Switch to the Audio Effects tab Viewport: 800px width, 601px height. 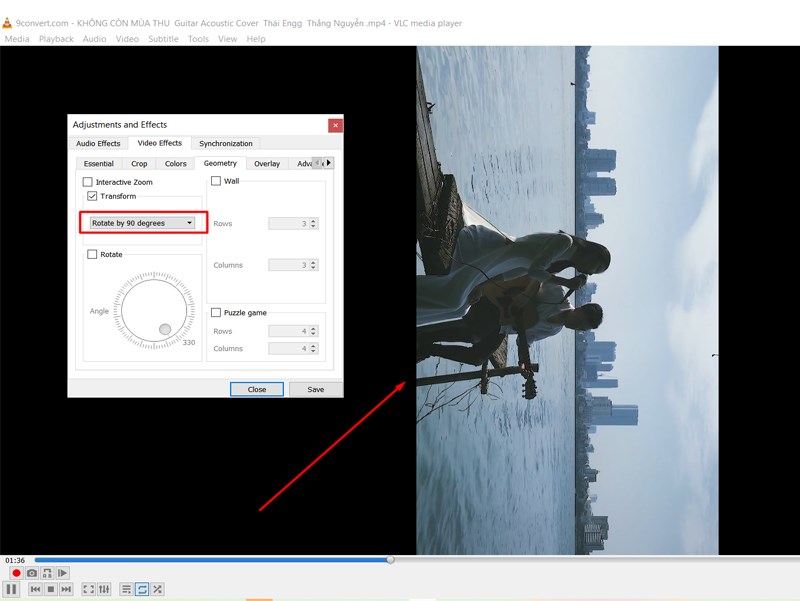pos(97,143)
